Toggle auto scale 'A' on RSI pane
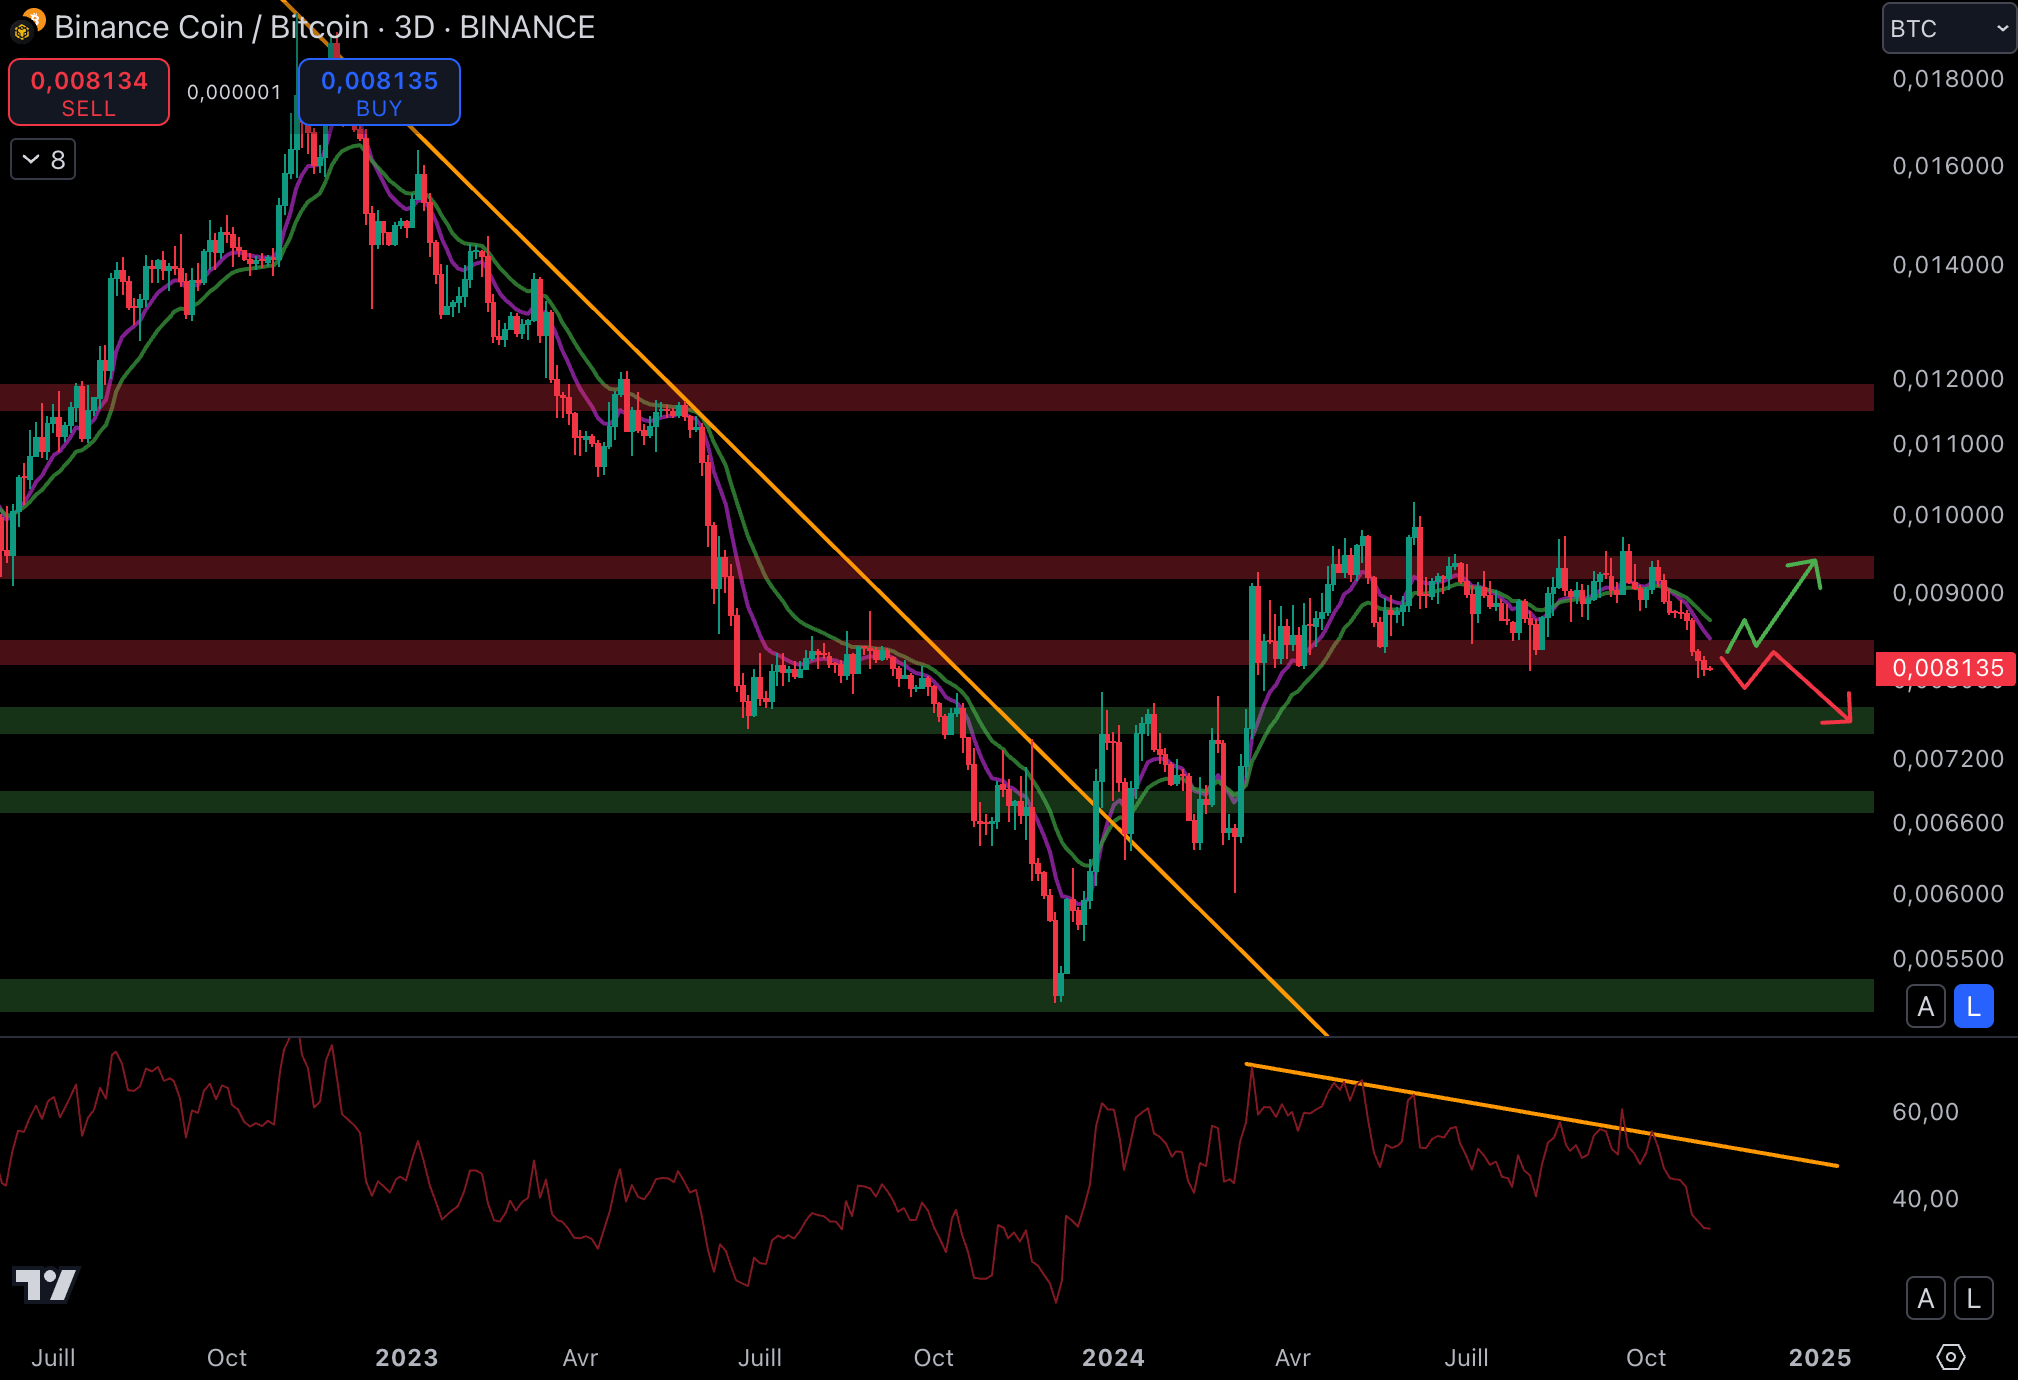The height and width of the screenshot is (1380, 2018). (x=1925, y=1299)
